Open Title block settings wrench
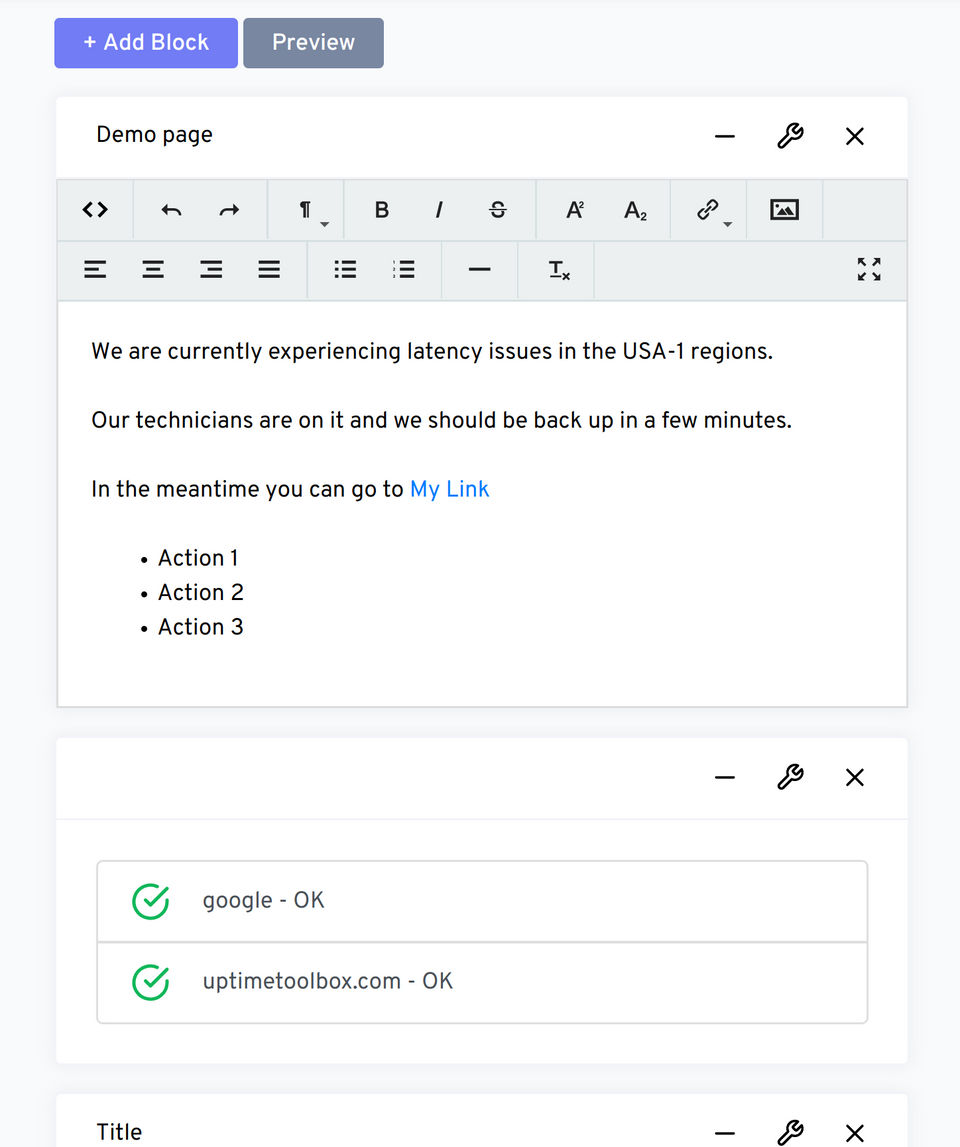Screen dimensions: 960x1147 click(790, 1133)
